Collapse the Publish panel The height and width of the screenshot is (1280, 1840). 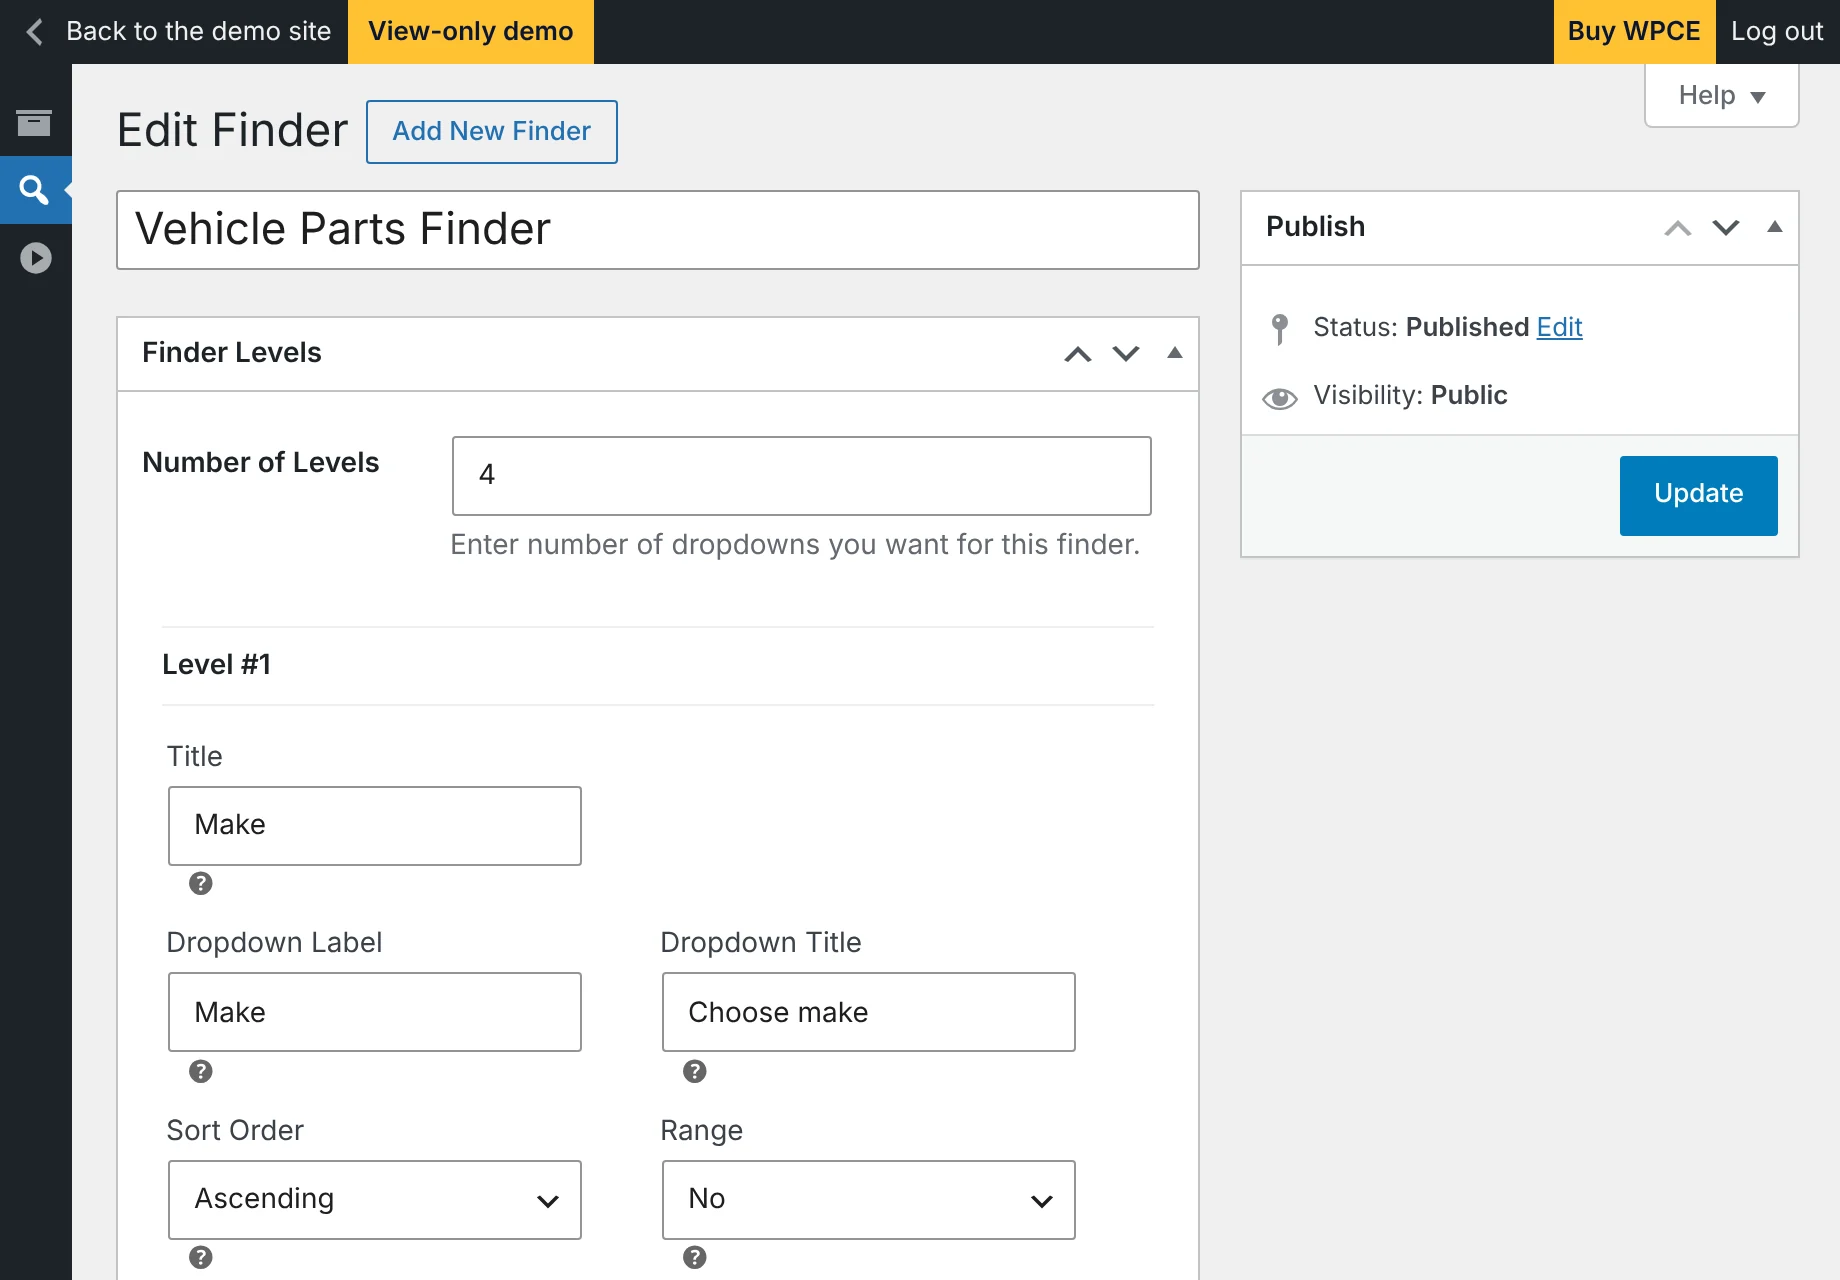(x=1775, y=227)
